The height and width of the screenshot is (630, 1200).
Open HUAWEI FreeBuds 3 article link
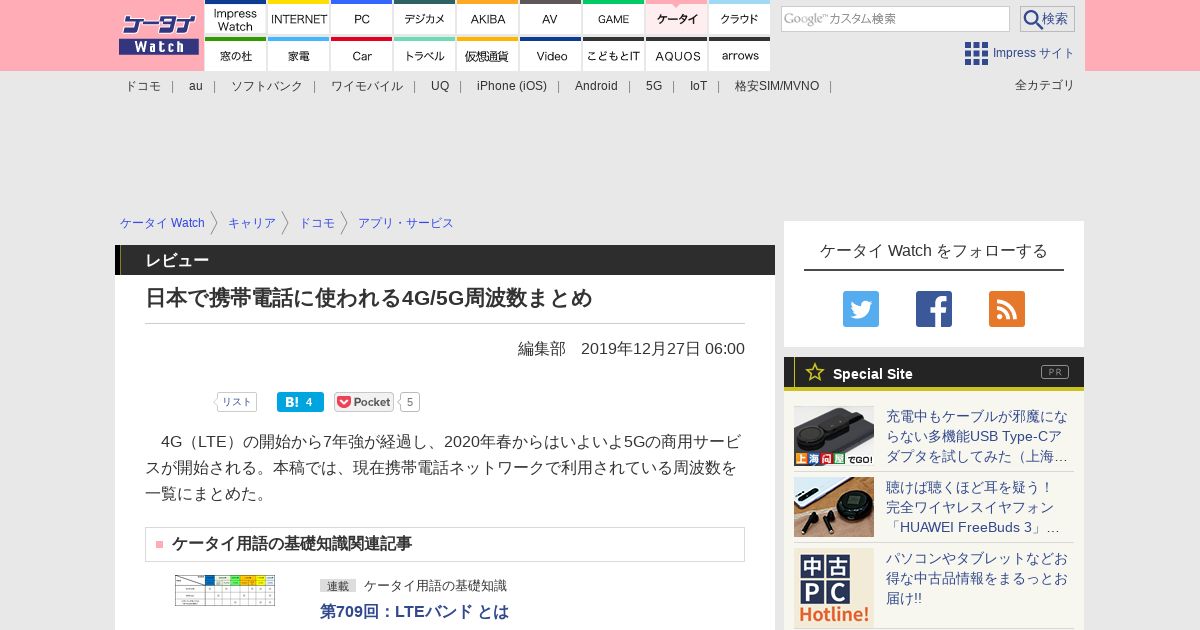click(x=973, y=507)
